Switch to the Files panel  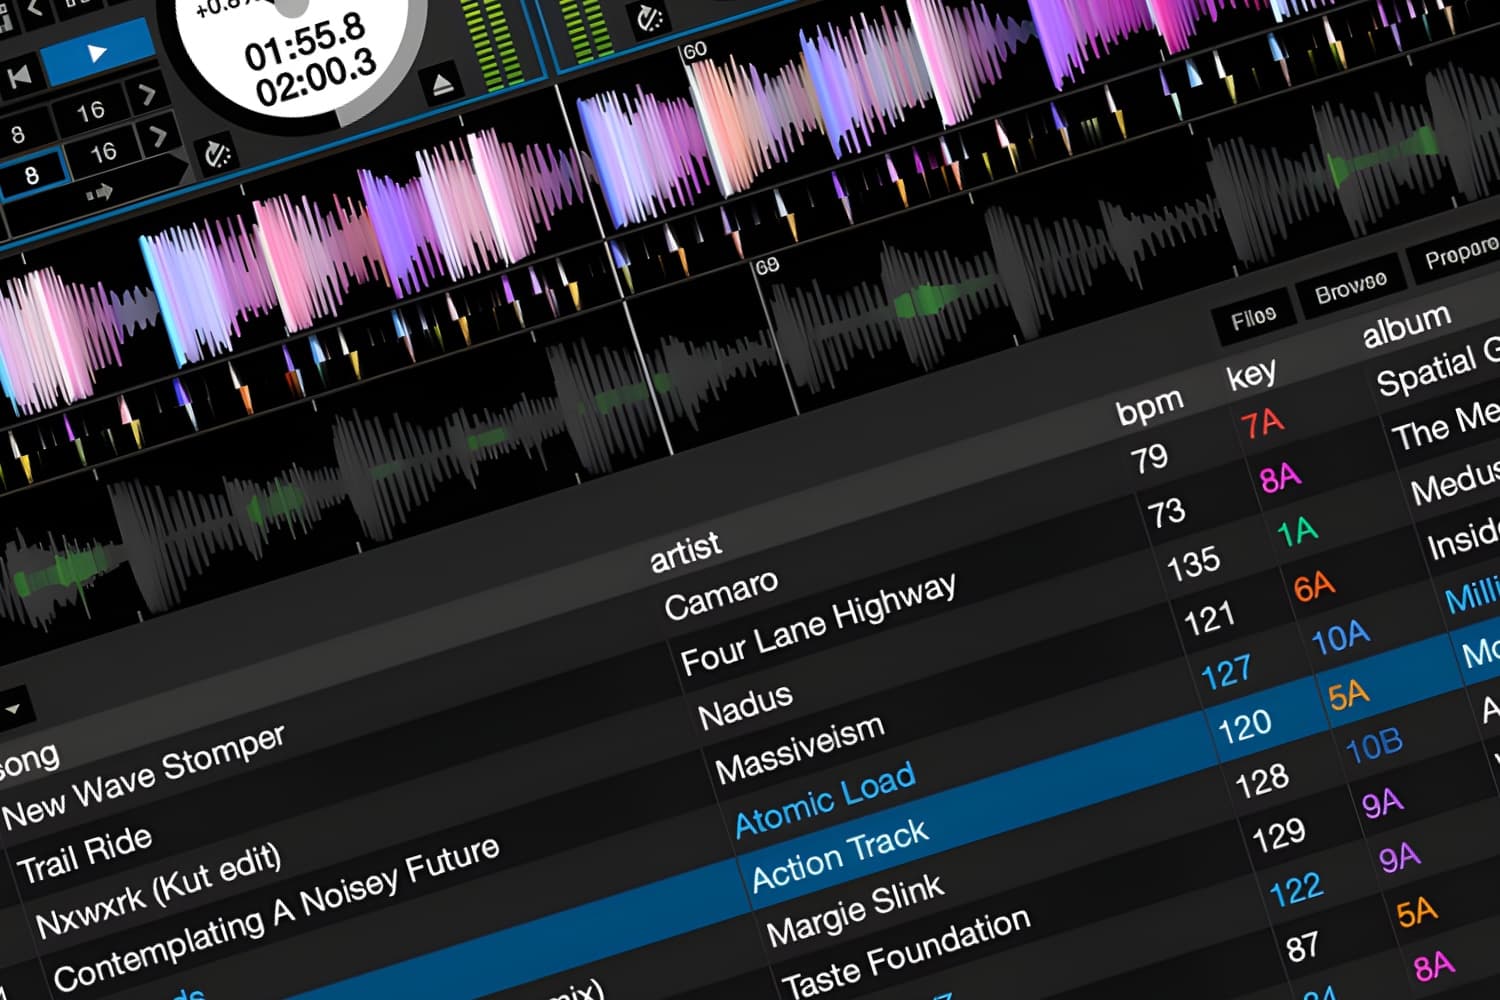[x=1255, y=315]
